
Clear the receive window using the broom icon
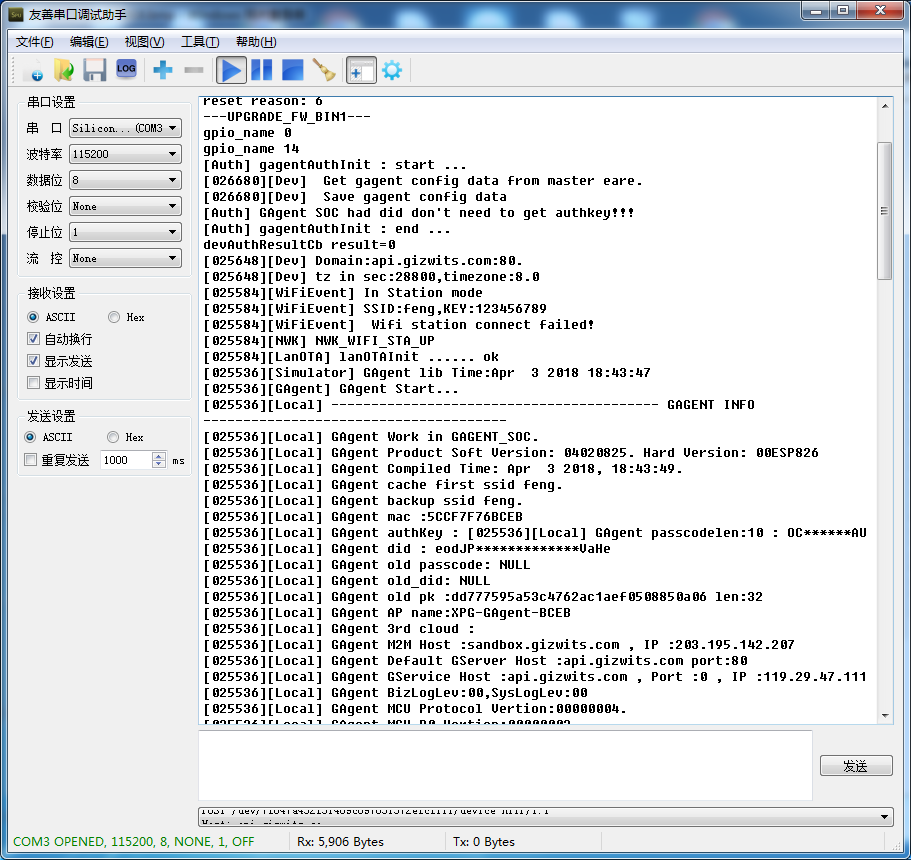coord(322,70)
